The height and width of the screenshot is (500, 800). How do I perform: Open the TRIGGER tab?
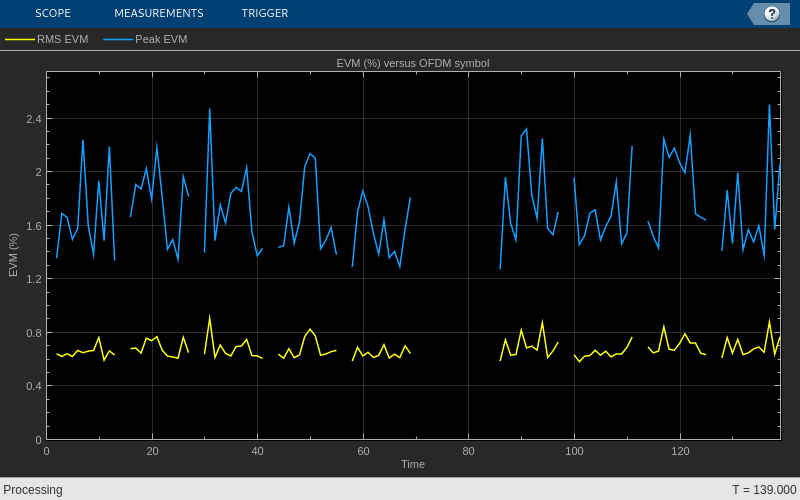pyautogui.click(x=265, y=13)
